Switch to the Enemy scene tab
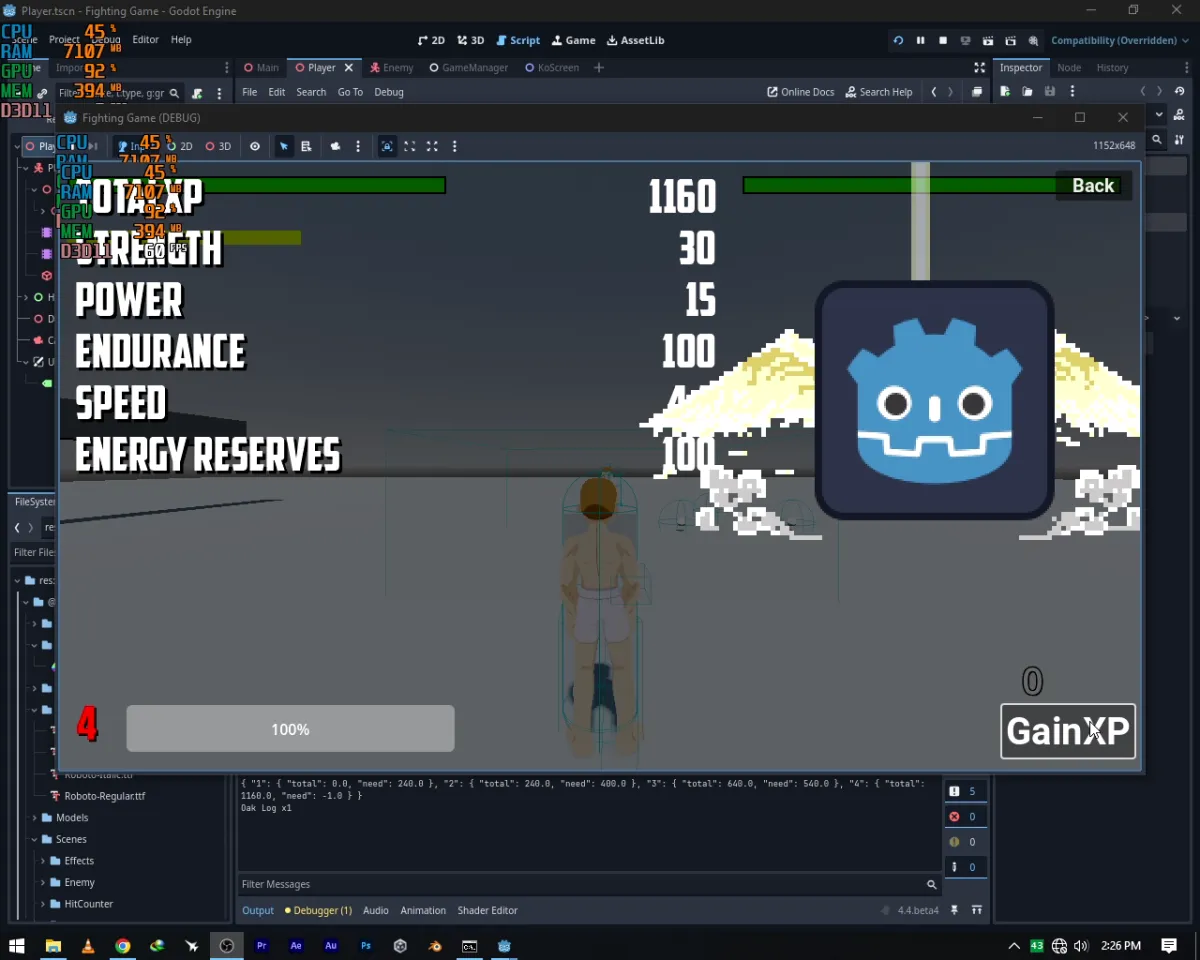The width and height of the screenshot is (1200, 960). 391,67
